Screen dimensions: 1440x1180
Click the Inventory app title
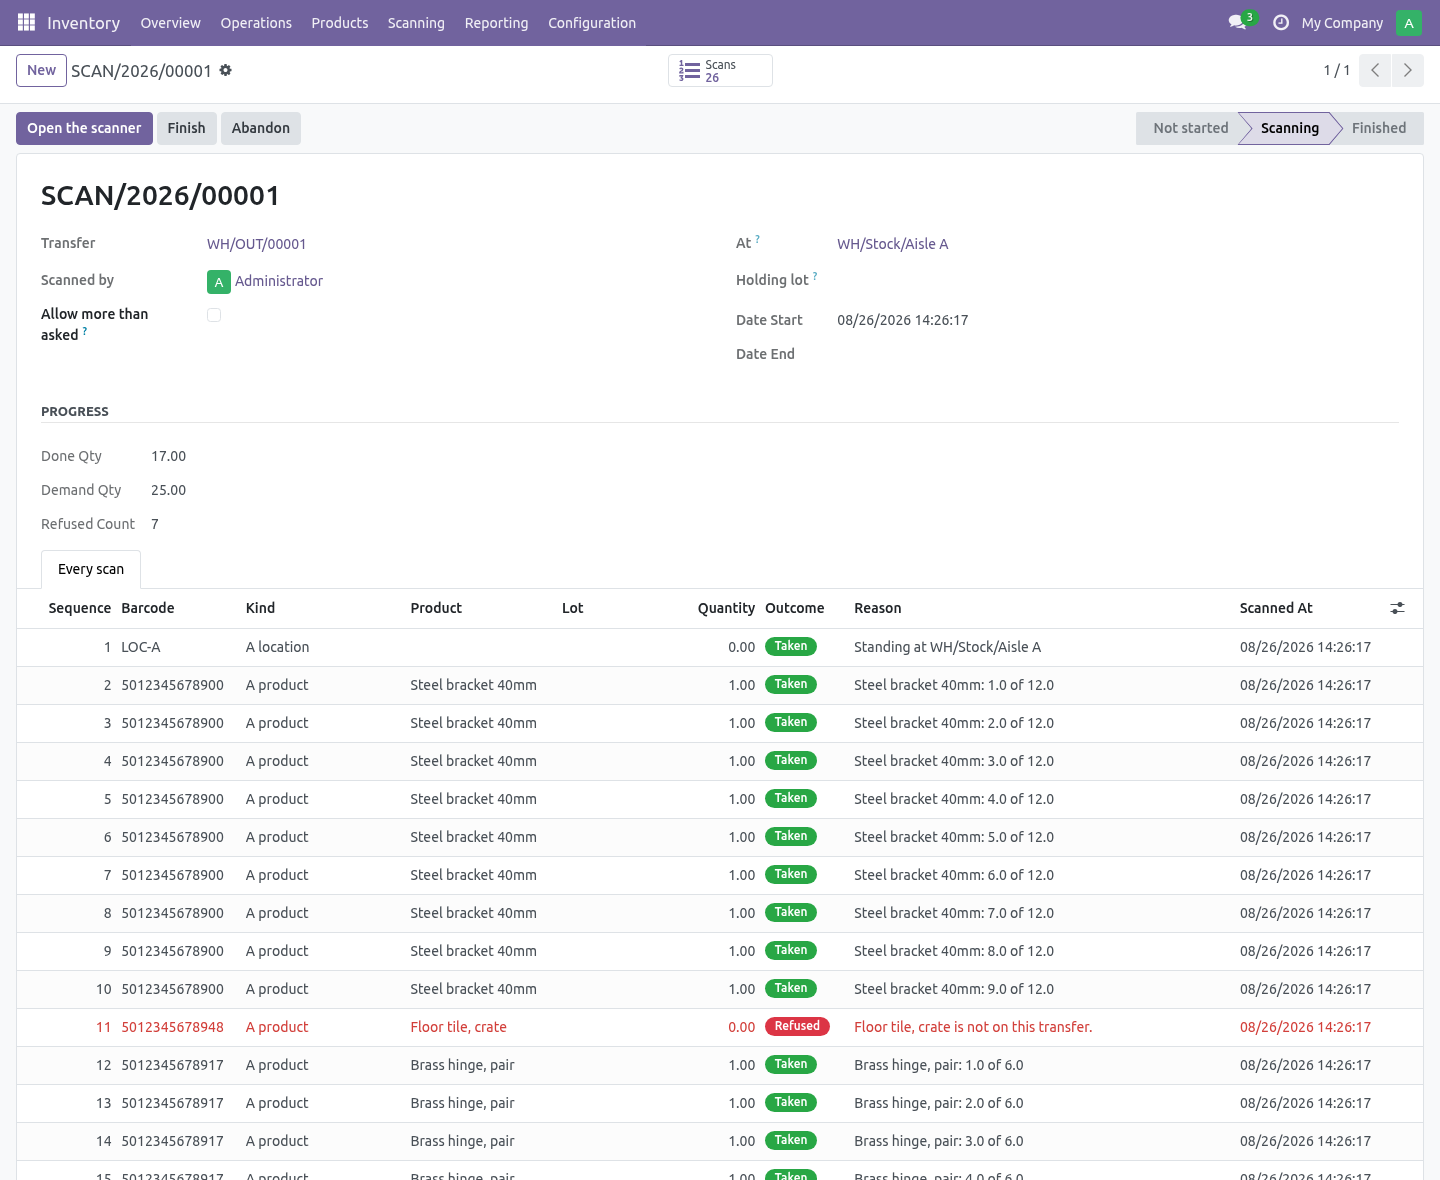83,23
